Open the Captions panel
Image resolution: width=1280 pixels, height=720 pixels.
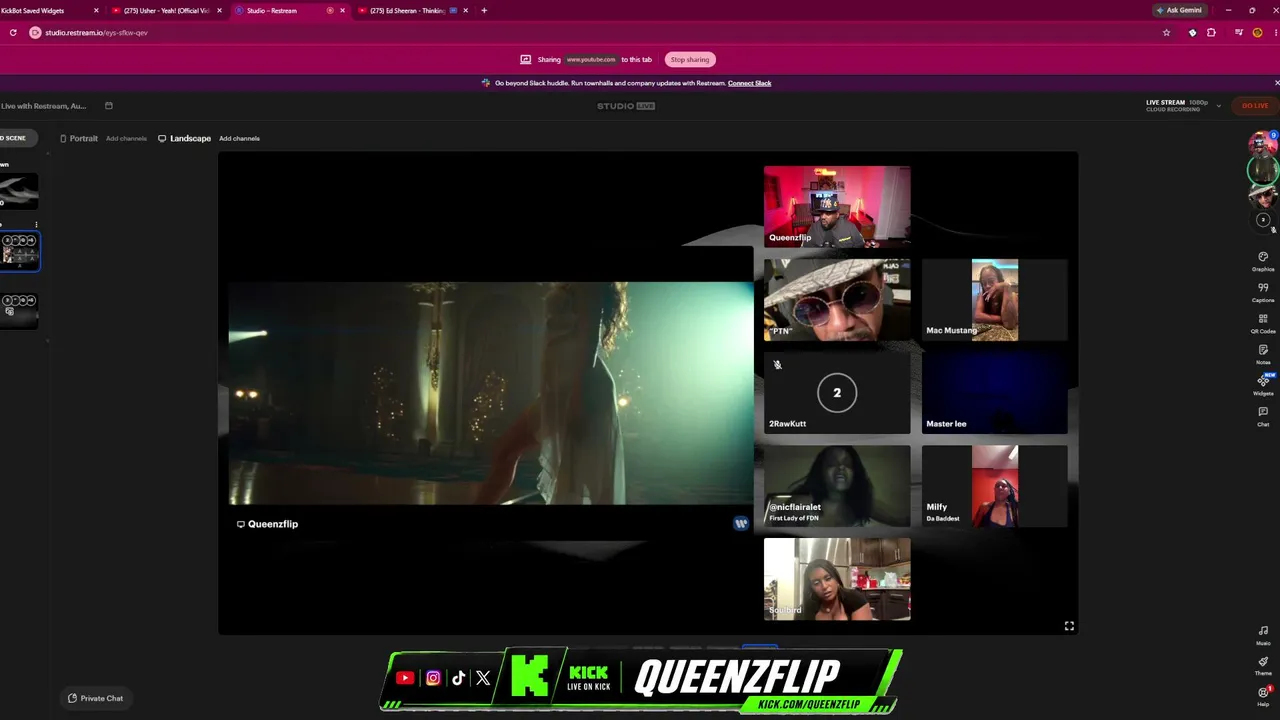coord(1263,292)
